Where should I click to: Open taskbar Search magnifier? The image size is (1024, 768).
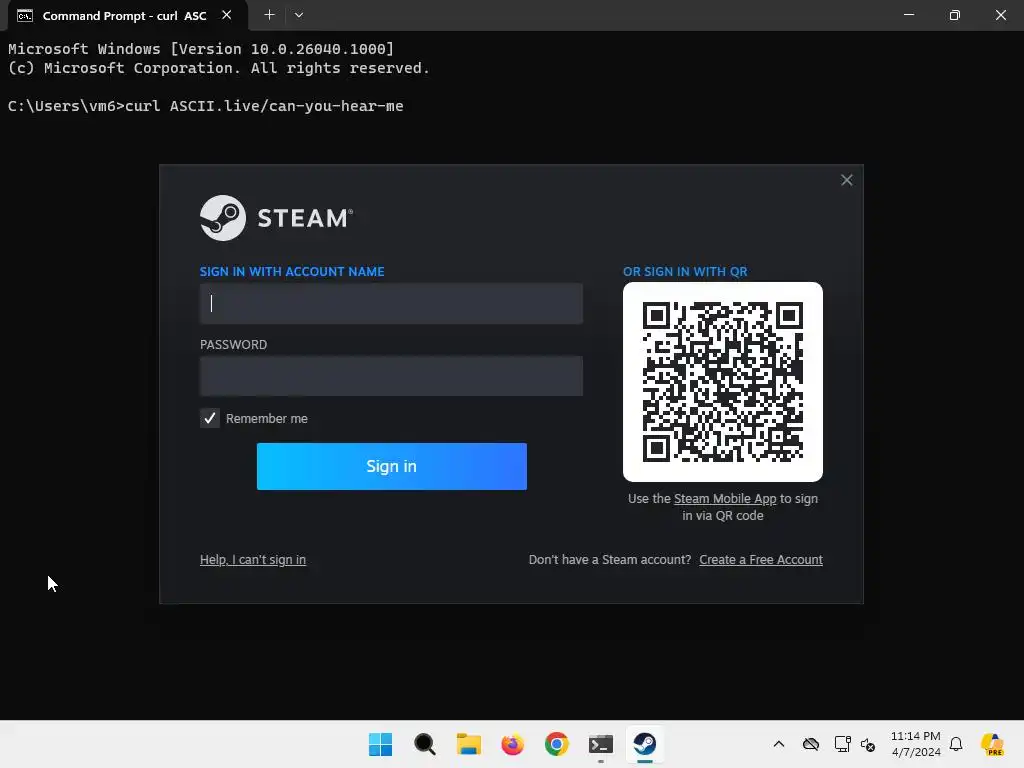[x=424, y=744]
